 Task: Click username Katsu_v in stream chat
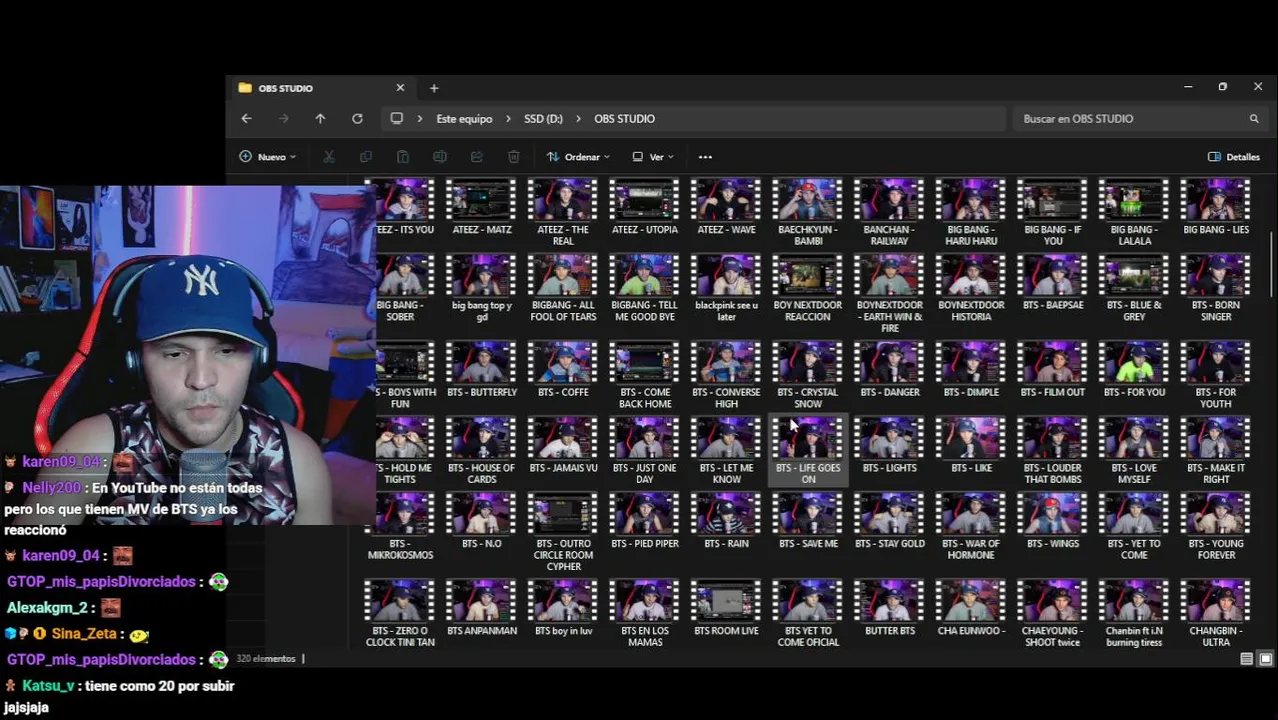coord(49,686)
